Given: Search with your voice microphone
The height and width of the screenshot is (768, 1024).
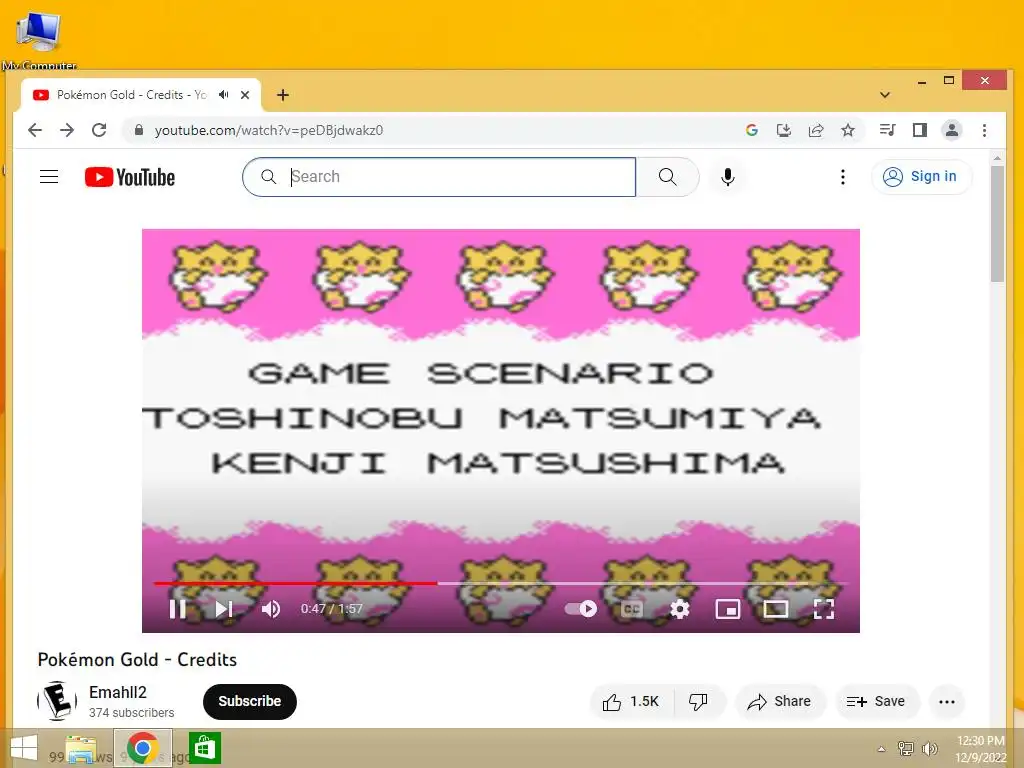Looking at the screenshot, I should tap(728, 177).
